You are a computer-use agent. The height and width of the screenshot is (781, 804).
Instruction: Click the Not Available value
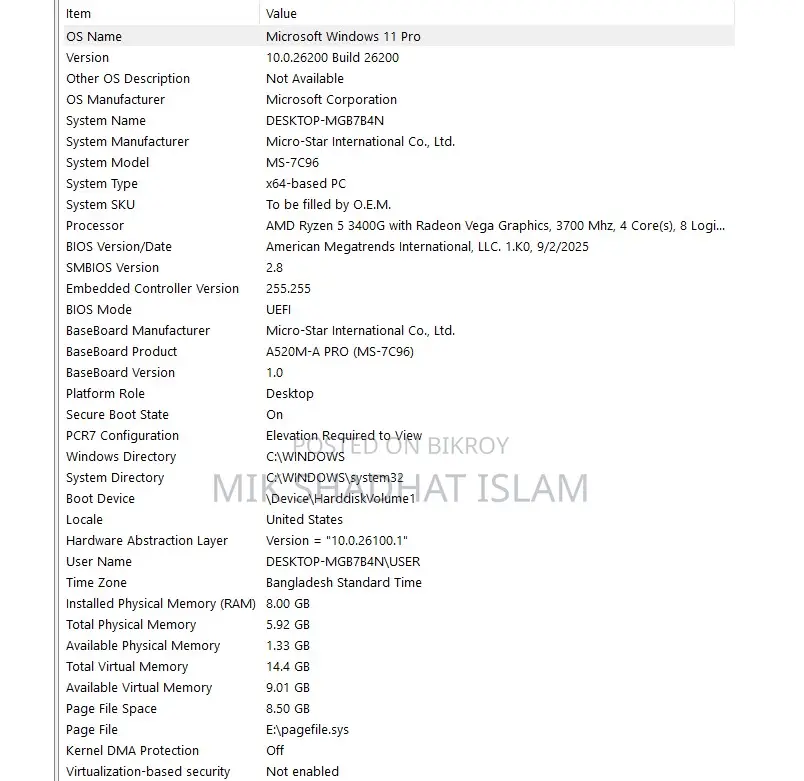tap(305, 78)
